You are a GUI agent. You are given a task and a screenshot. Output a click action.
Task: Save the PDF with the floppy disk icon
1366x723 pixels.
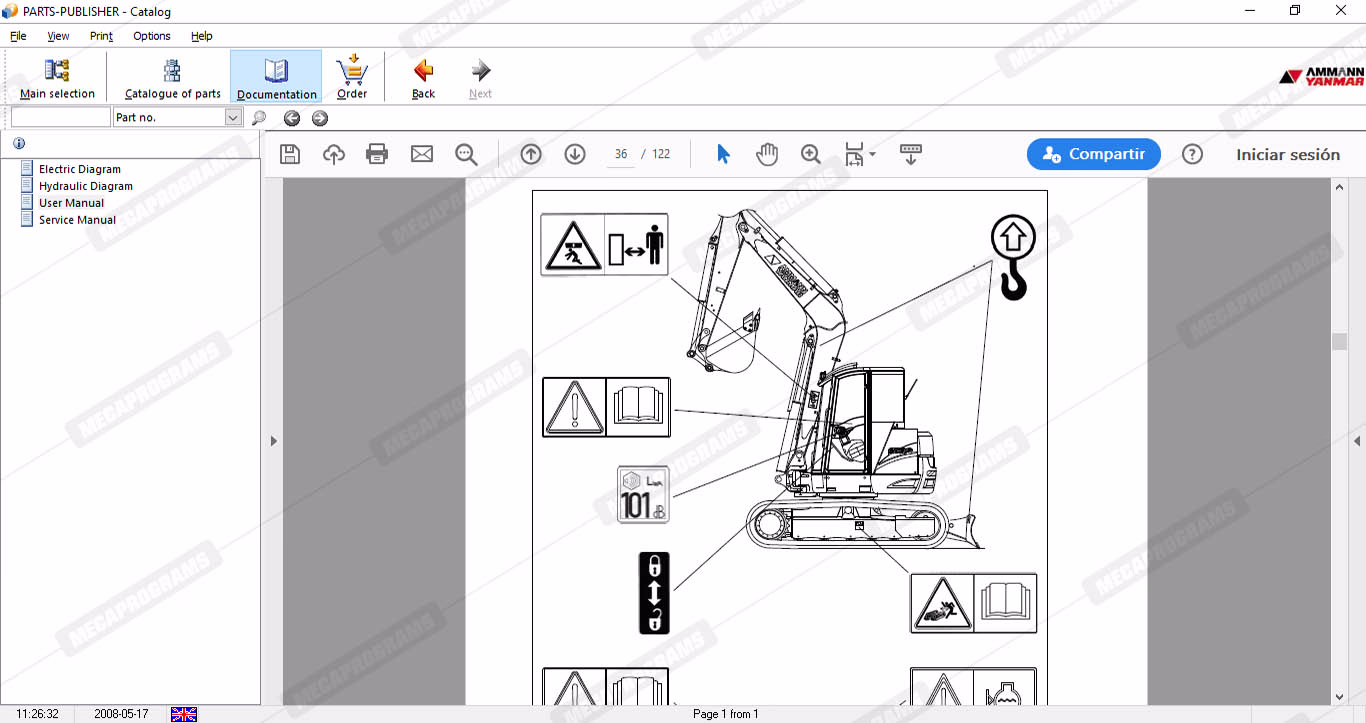pyautogui.click(x=290, y=154)
